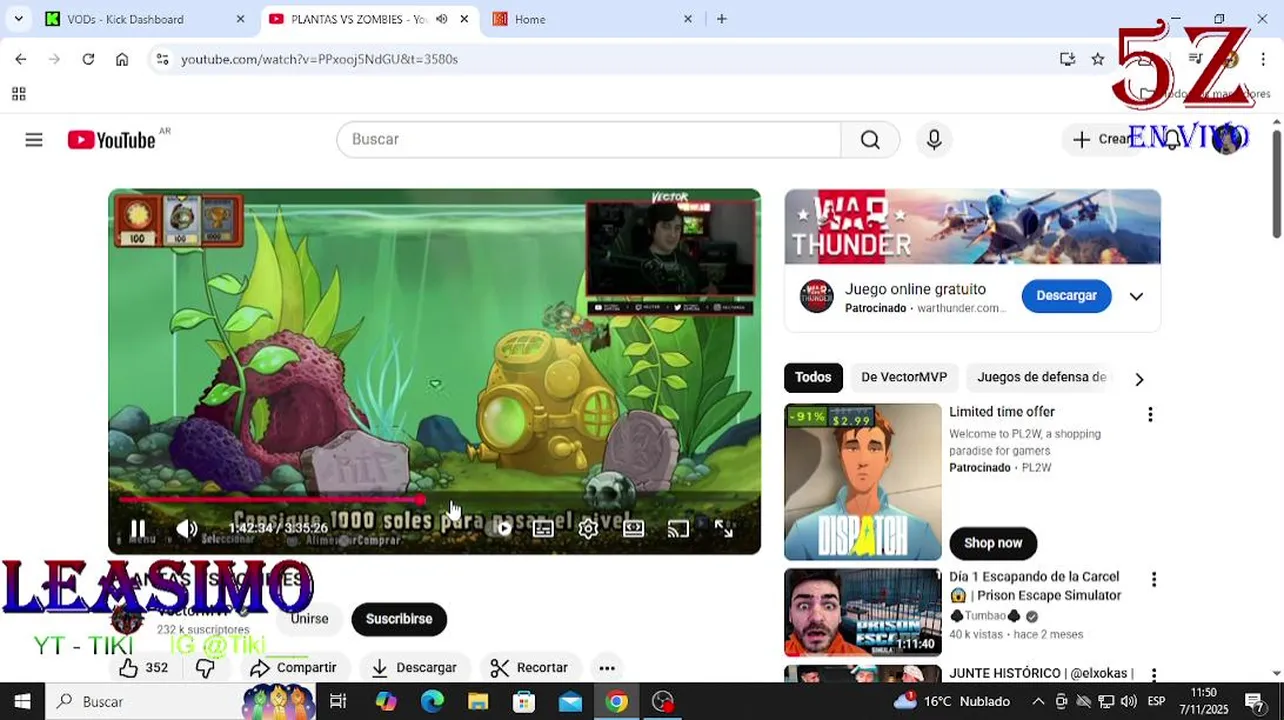Viewport: 1284px width, 720px height.
Task: Bookmark this page with star icon
Action: pyautogui.click(x=1098, y=59)
